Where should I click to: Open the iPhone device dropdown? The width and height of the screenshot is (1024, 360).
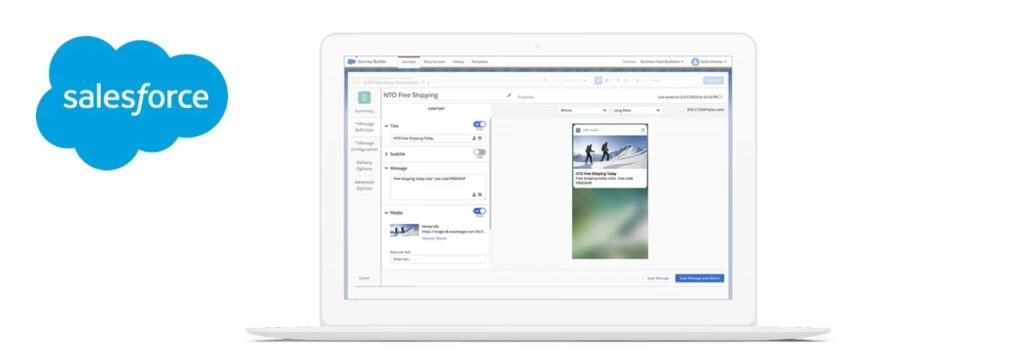[x=583, y=110]
